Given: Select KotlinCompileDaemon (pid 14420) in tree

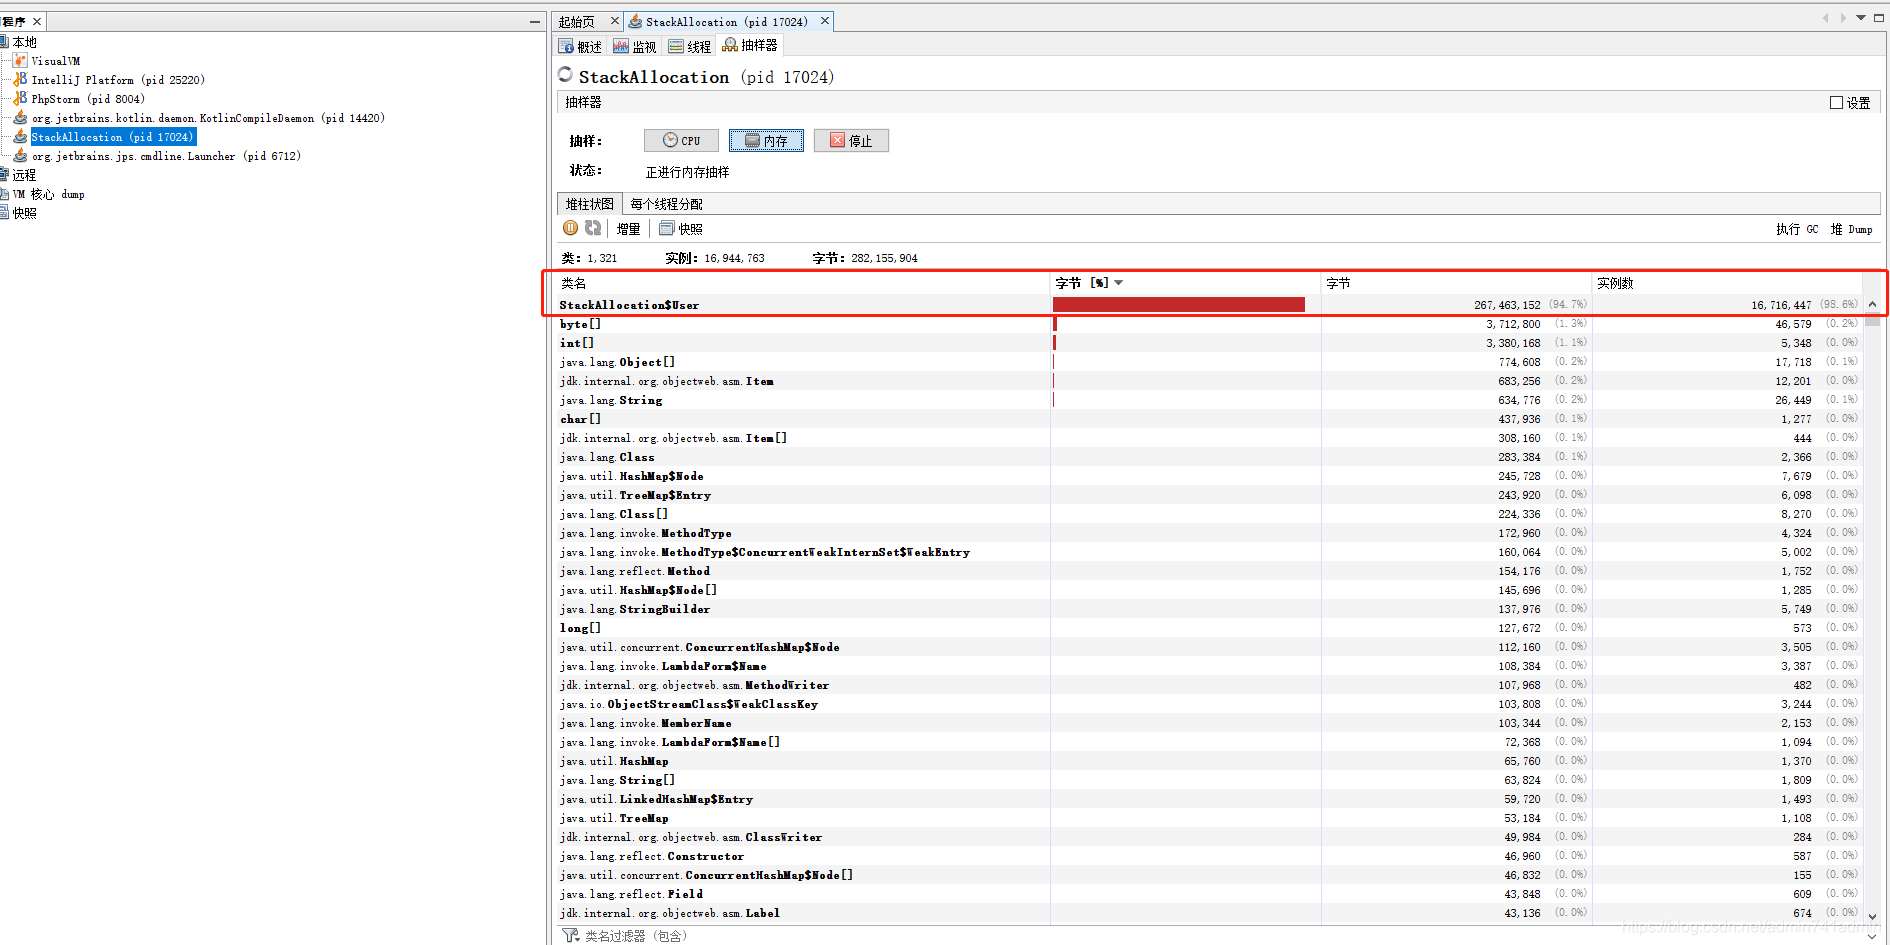Looking at the screenshot, I should pos(207,118).
